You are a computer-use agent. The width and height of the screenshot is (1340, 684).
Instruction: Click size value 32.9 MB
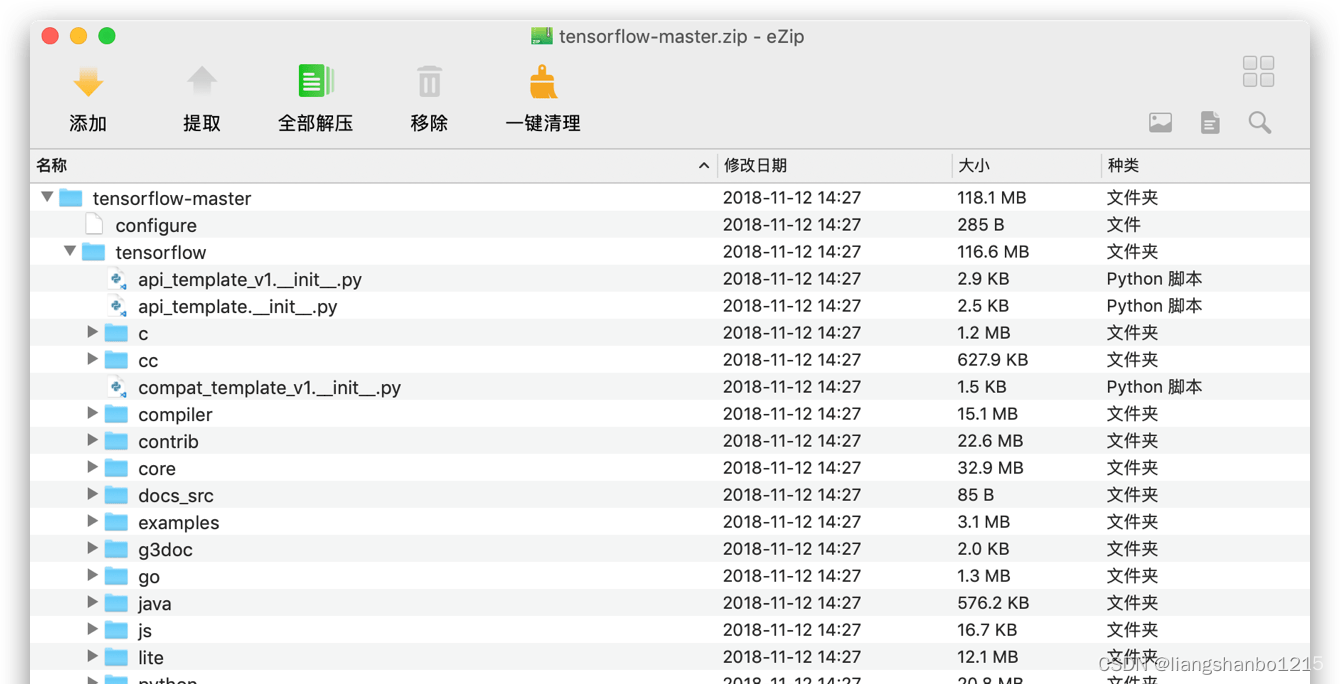coord(990,468)
